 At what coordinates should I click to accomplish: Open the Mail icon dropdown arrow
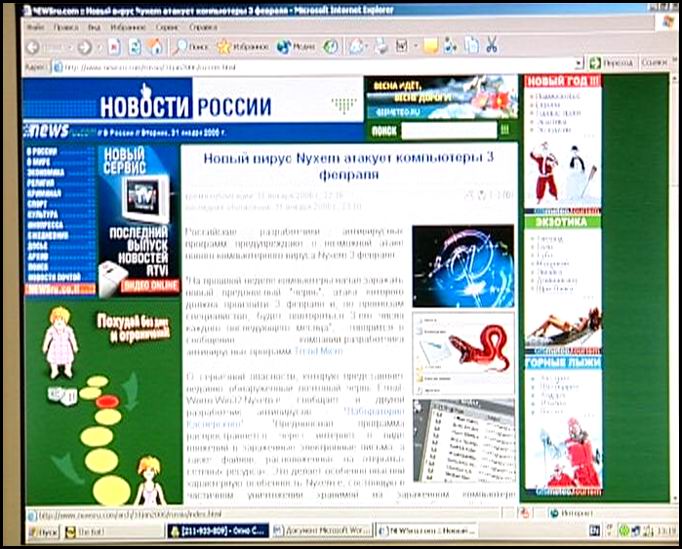pyautogui.click(x=367, y=46)
